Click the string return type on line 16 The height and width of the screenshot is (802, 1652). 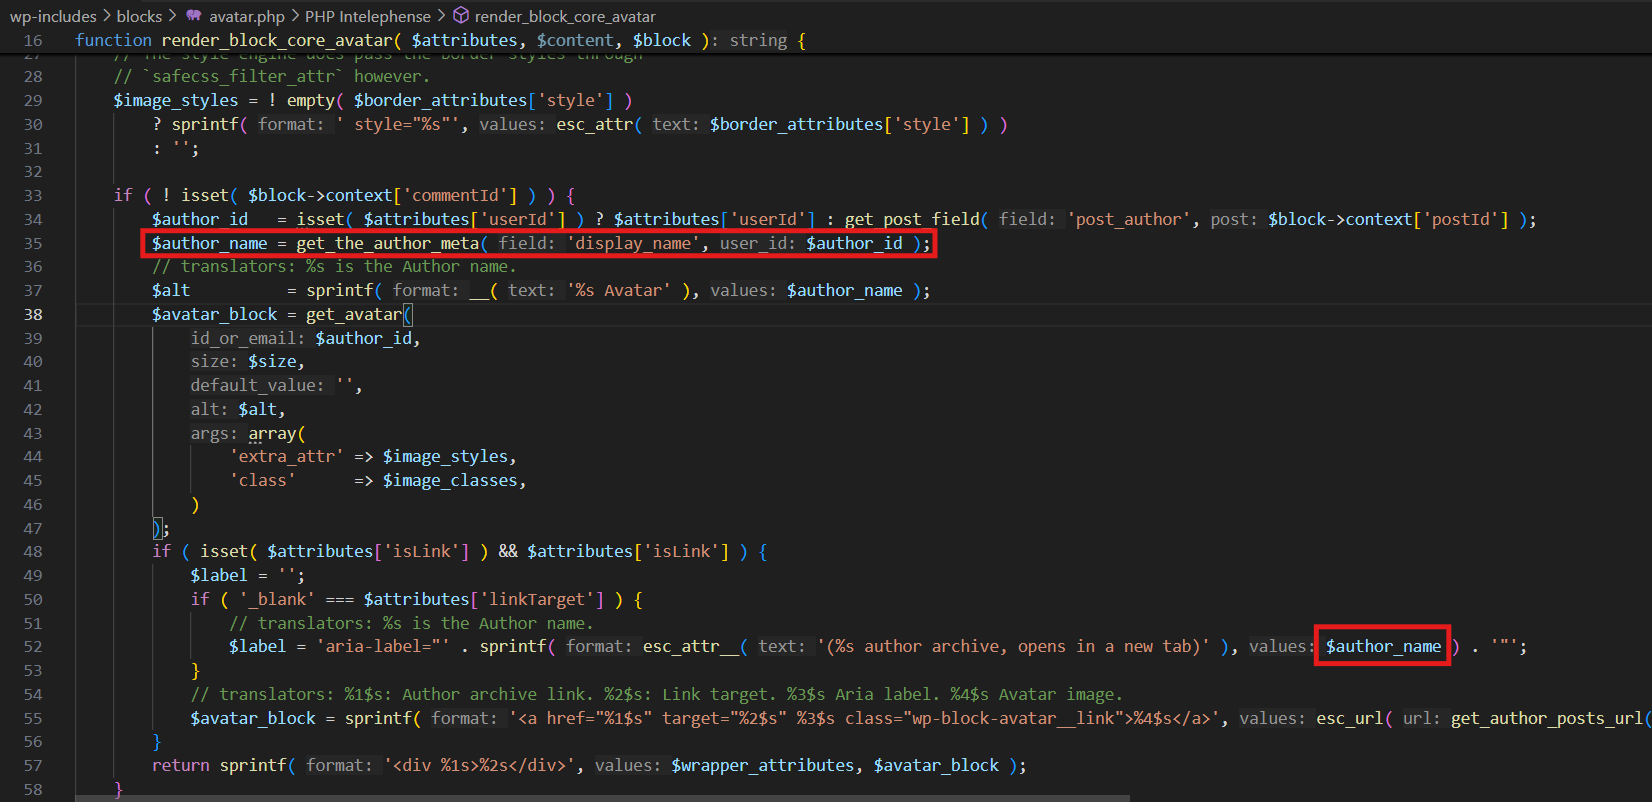tap(758, 40)
